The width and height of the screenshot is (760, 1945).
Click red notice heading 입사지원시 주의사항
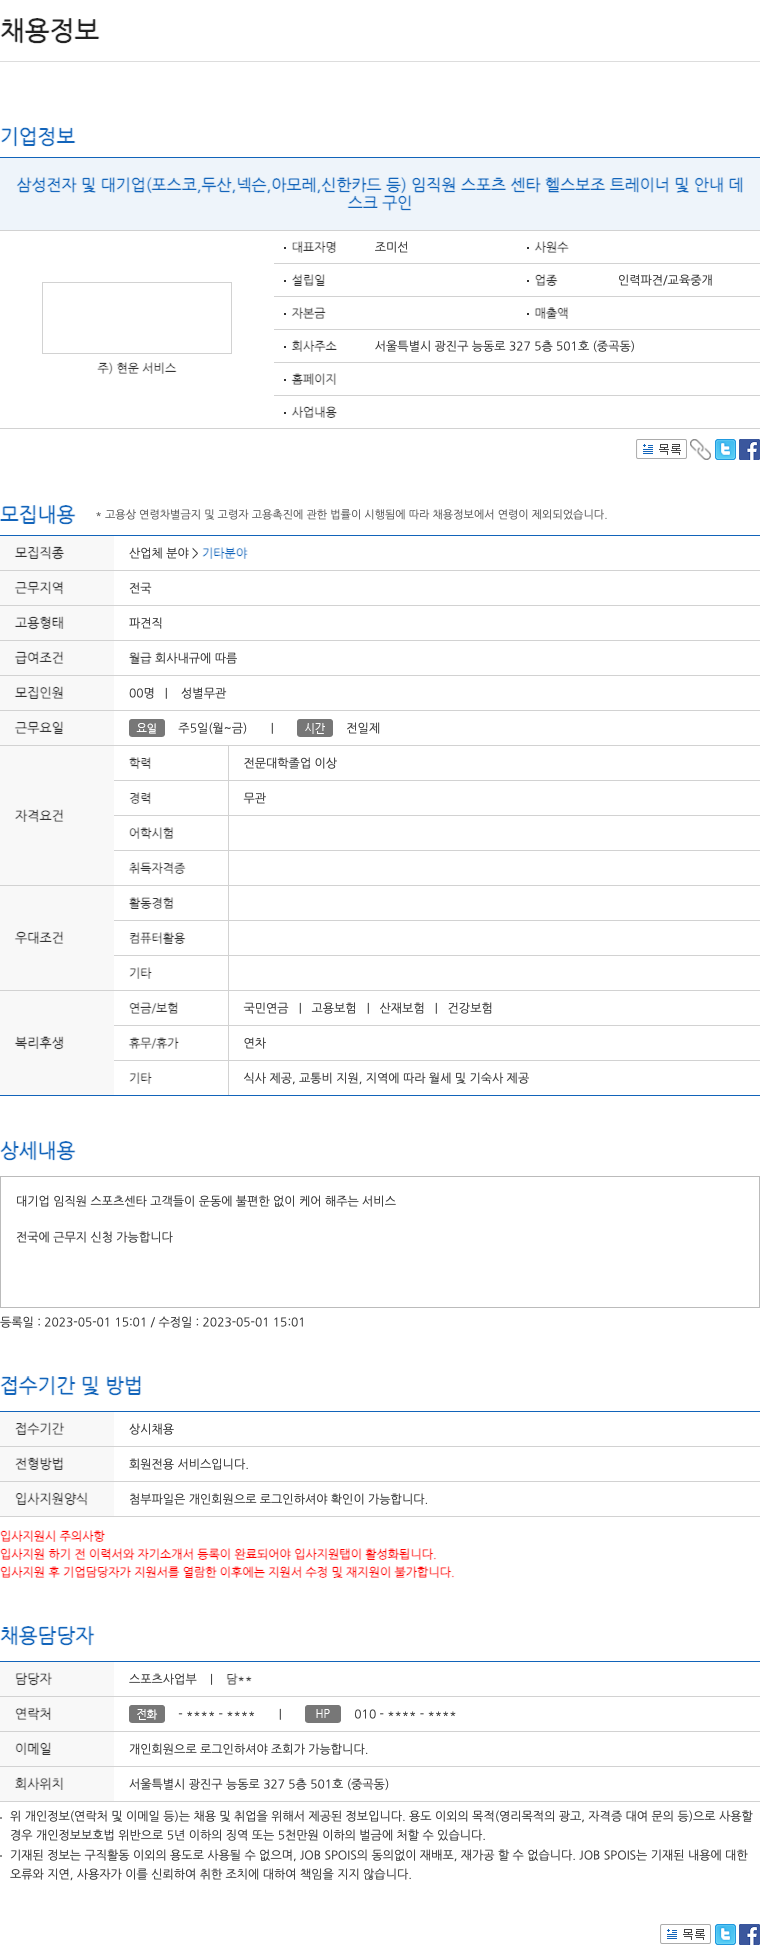coord(52,1536)
